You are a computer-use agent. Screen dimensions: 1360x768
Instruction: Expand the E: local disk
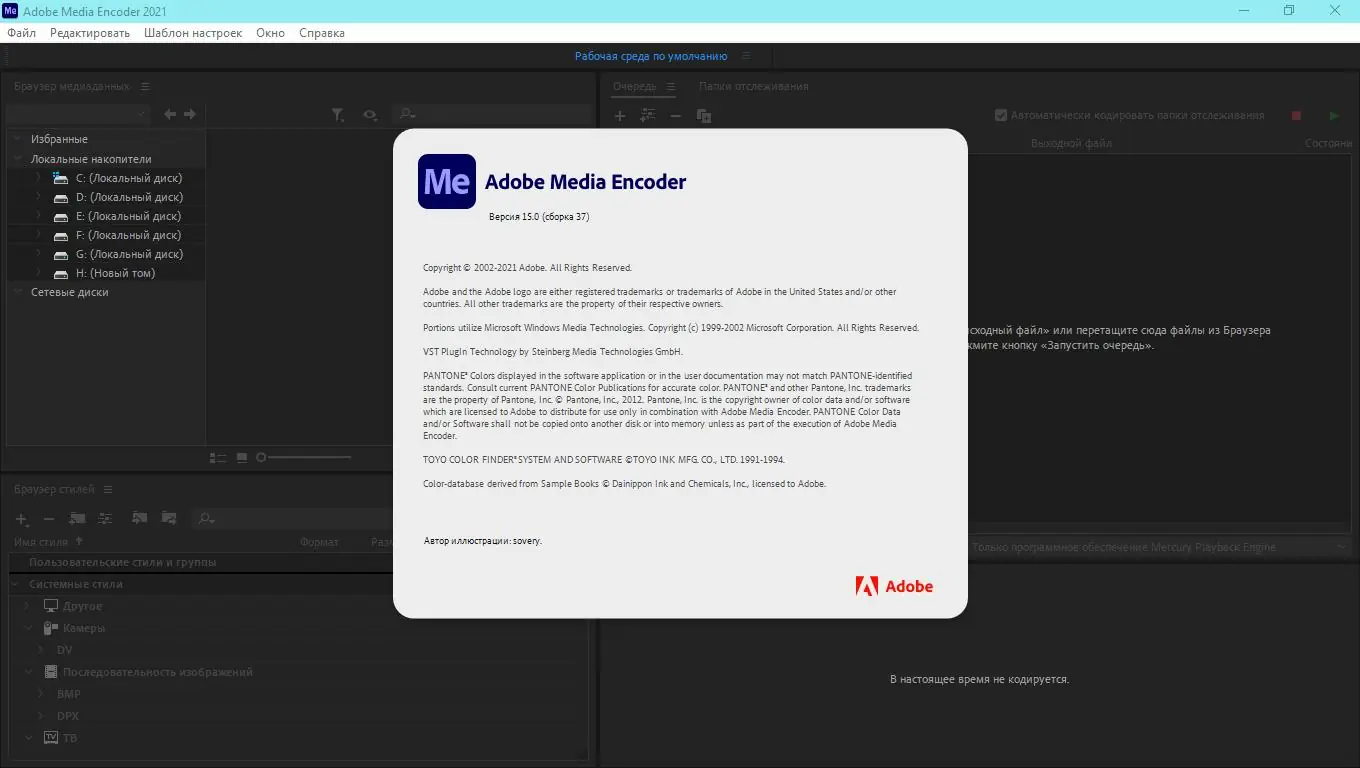[38, 216]
